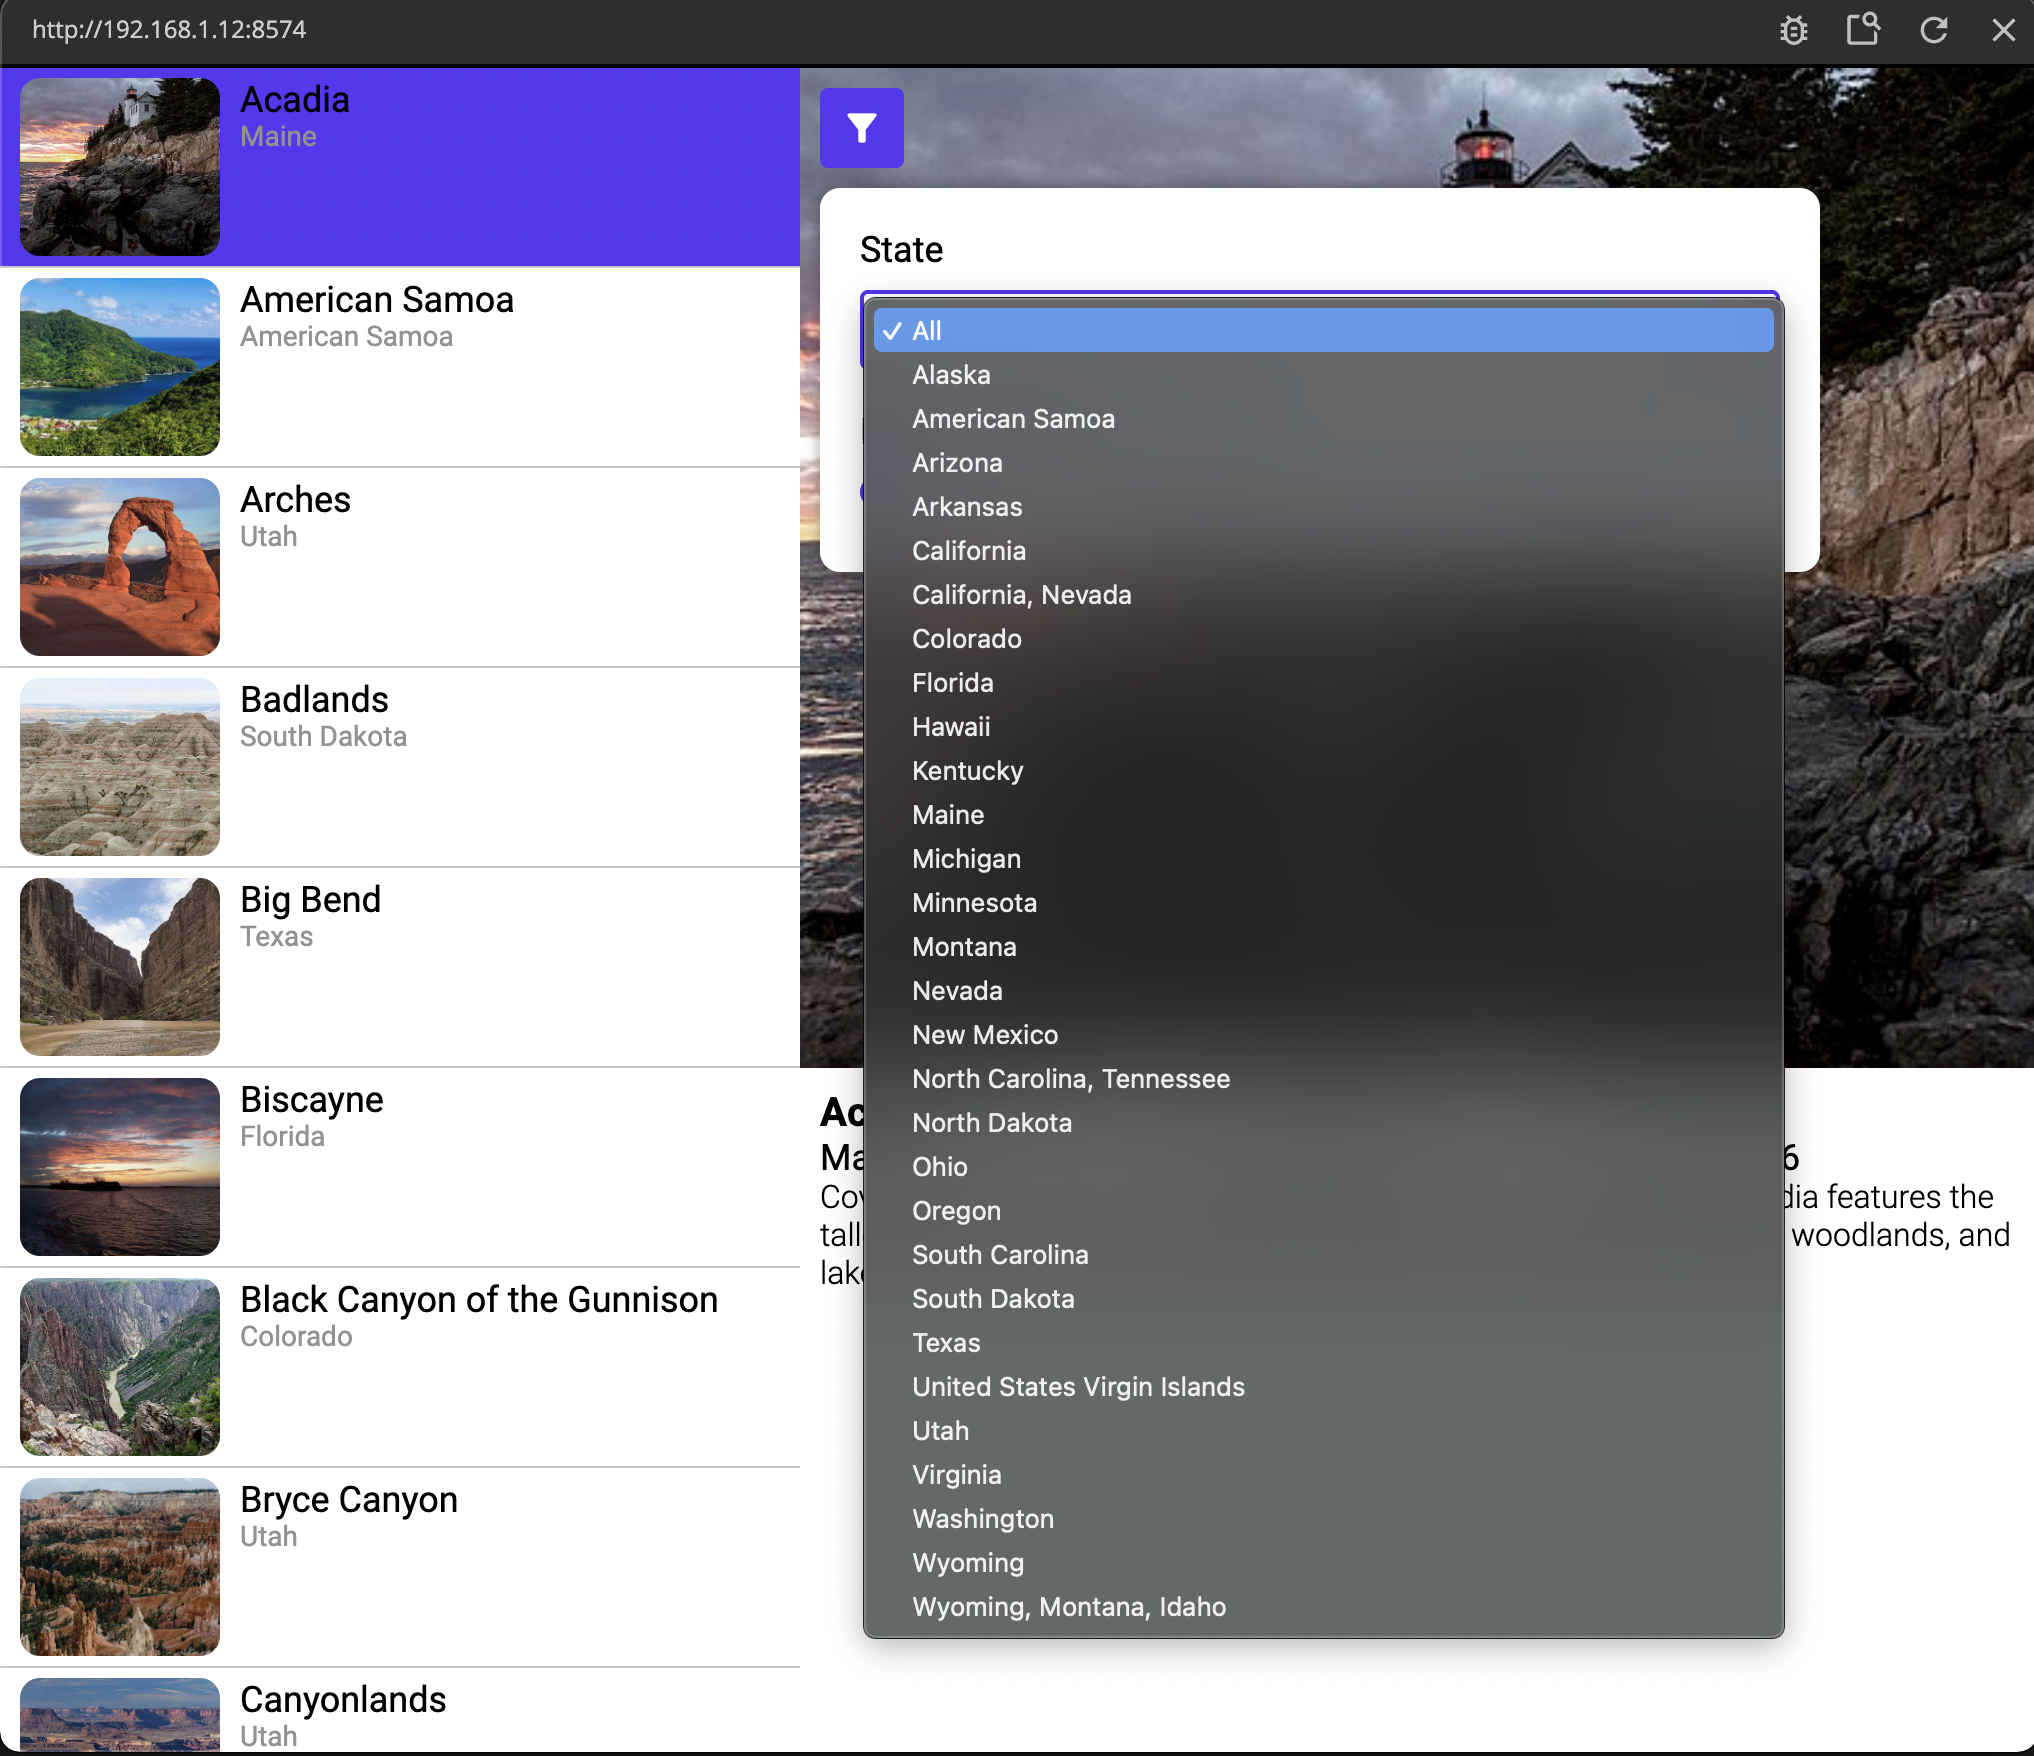Select Minnesota from the dropdown list
The height and width of the screenshot is (1756, 2034).
tap(1323, 903)
